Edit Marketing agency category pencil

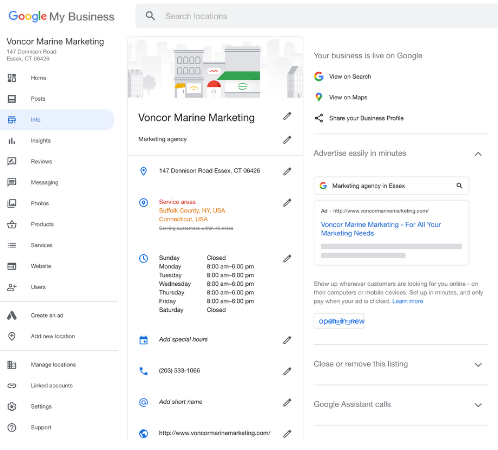287,140
